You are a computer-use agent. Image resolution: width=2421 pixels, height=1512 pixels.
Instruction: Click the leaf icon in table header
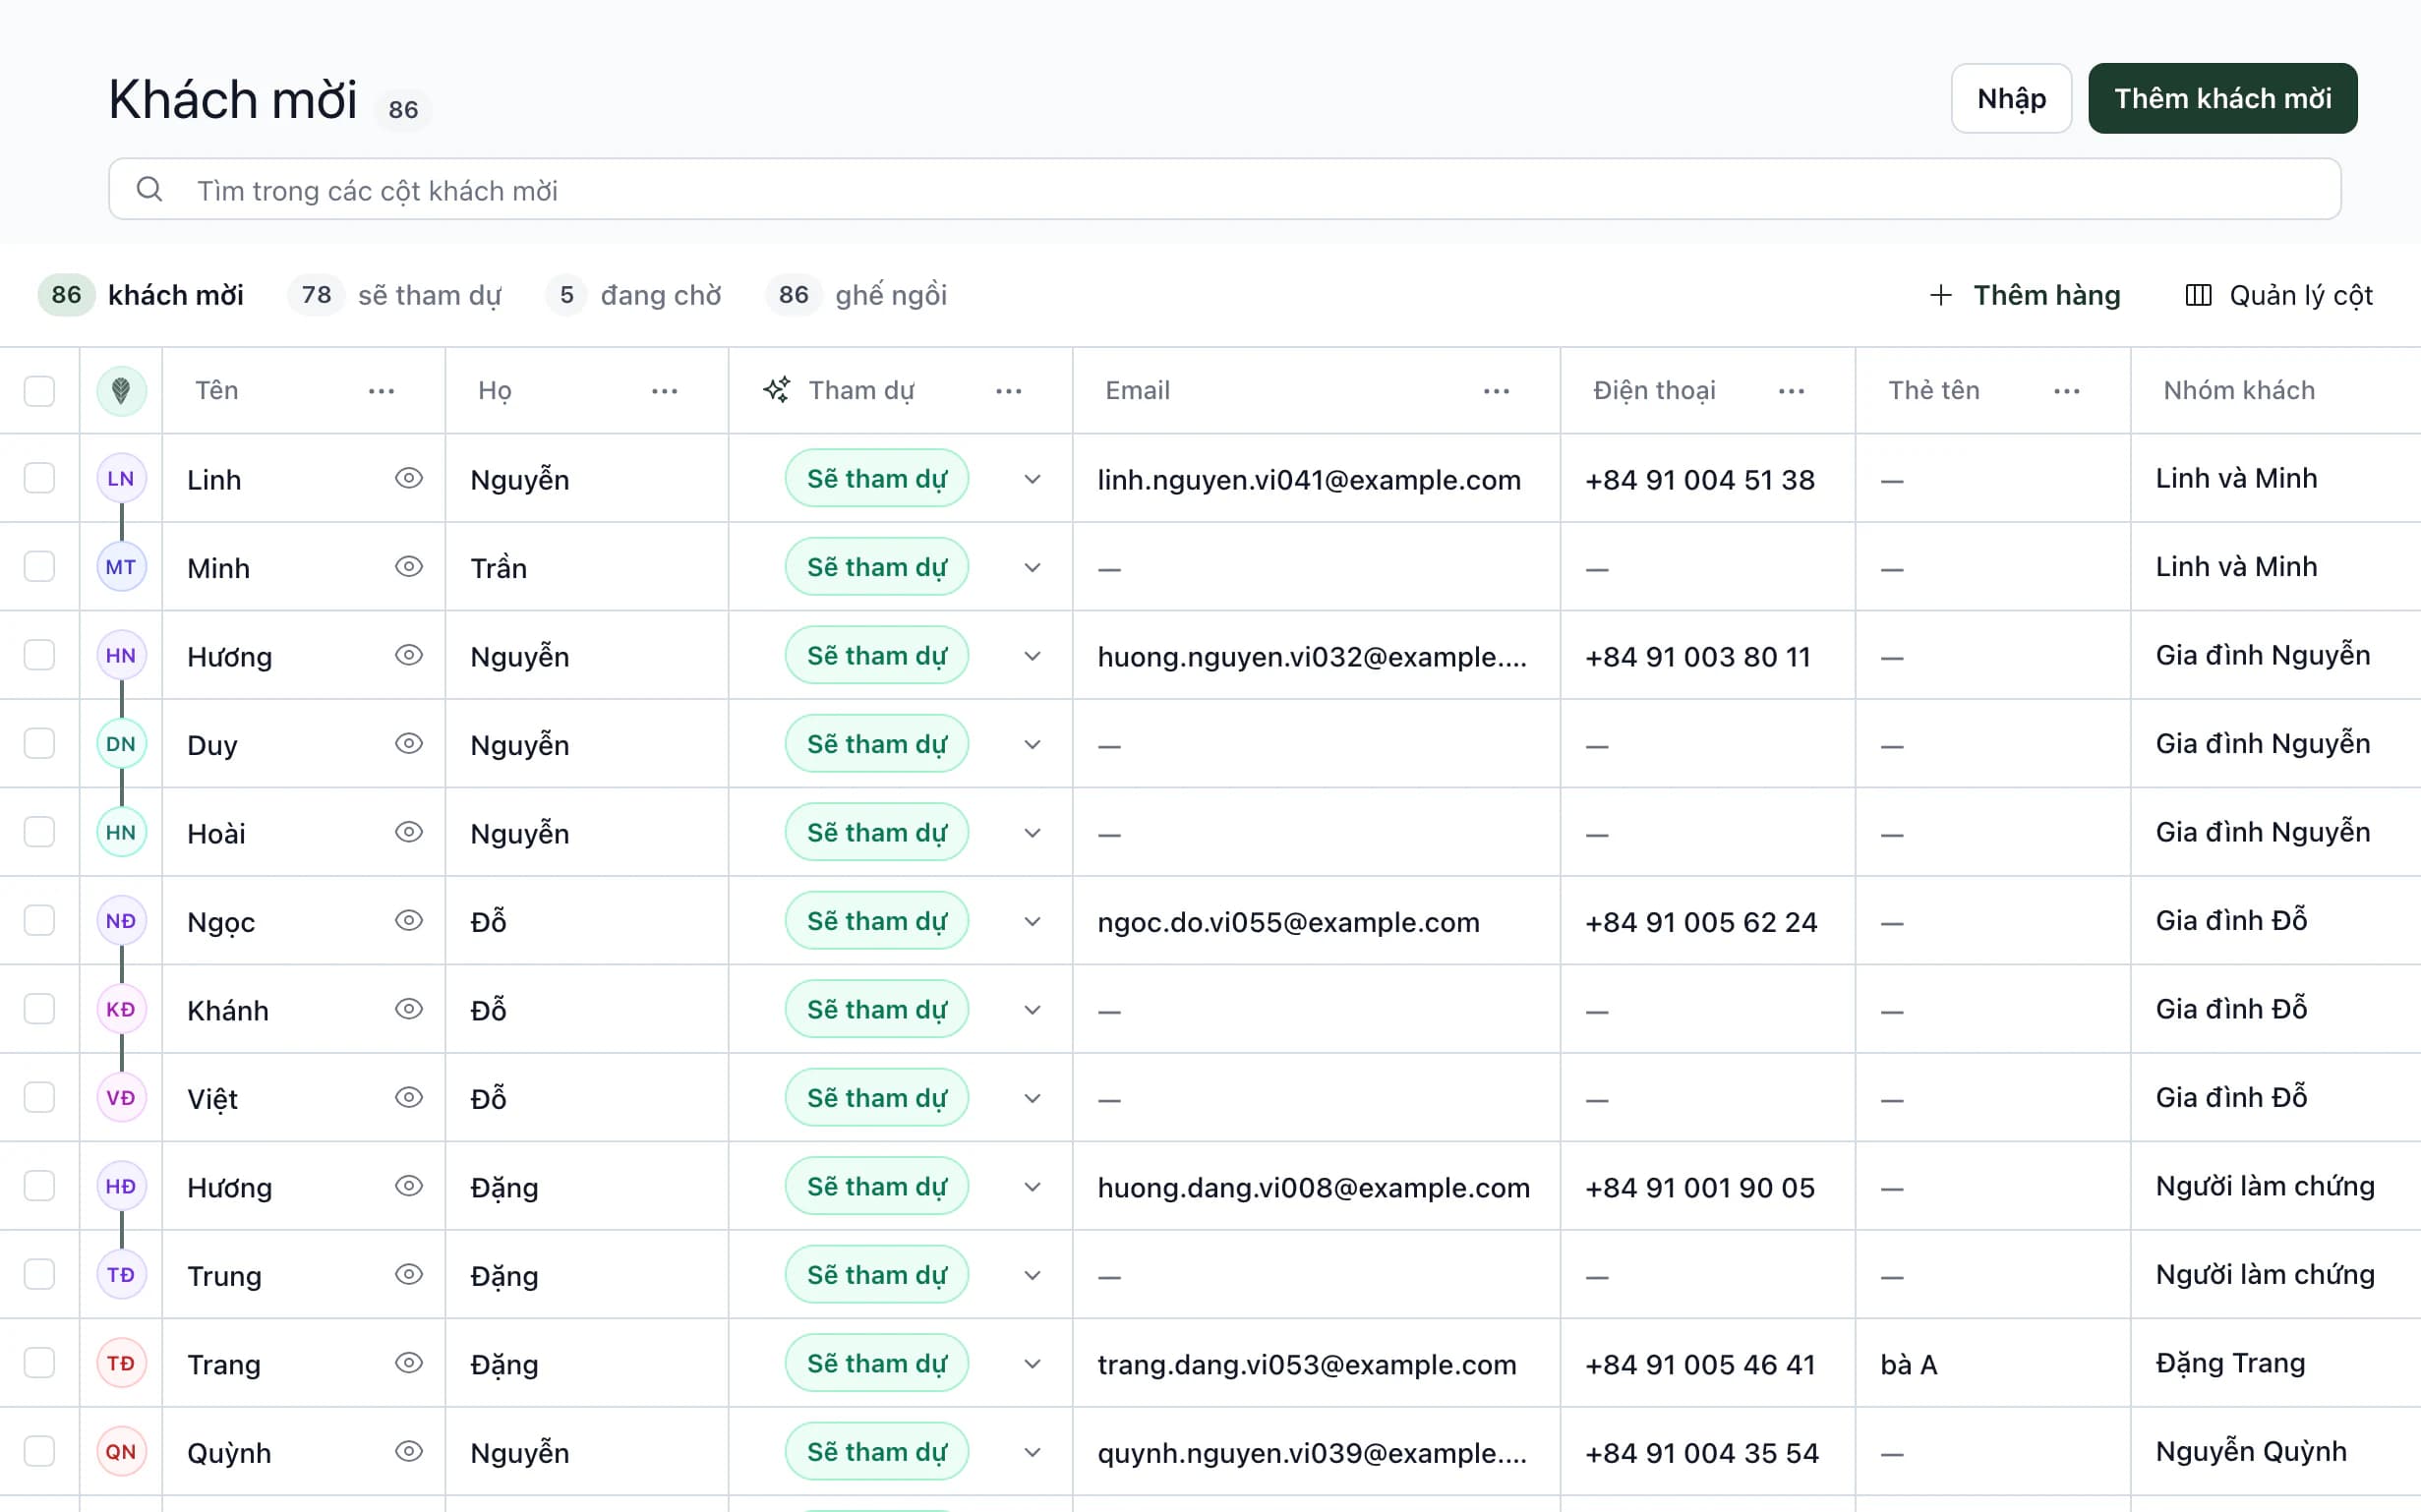[121, 390]
